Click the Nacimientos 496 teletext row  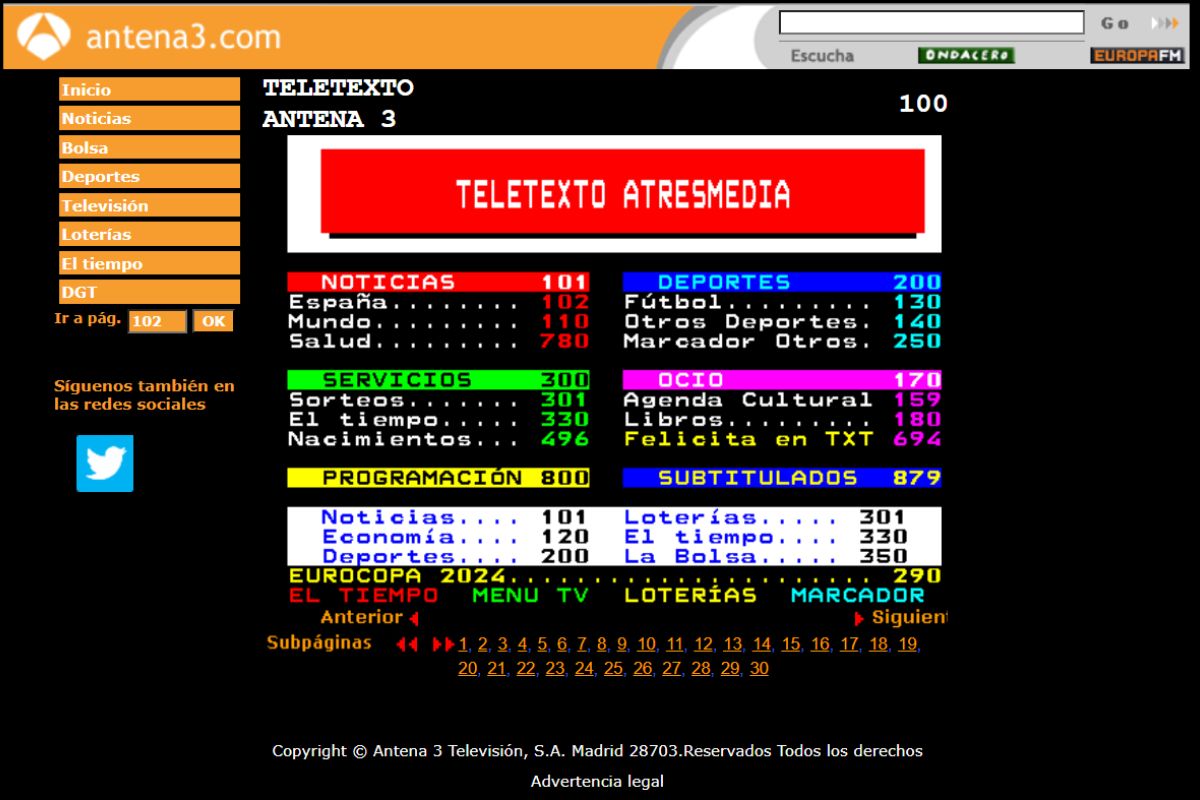pyautogui.click(x=438, y=439)
